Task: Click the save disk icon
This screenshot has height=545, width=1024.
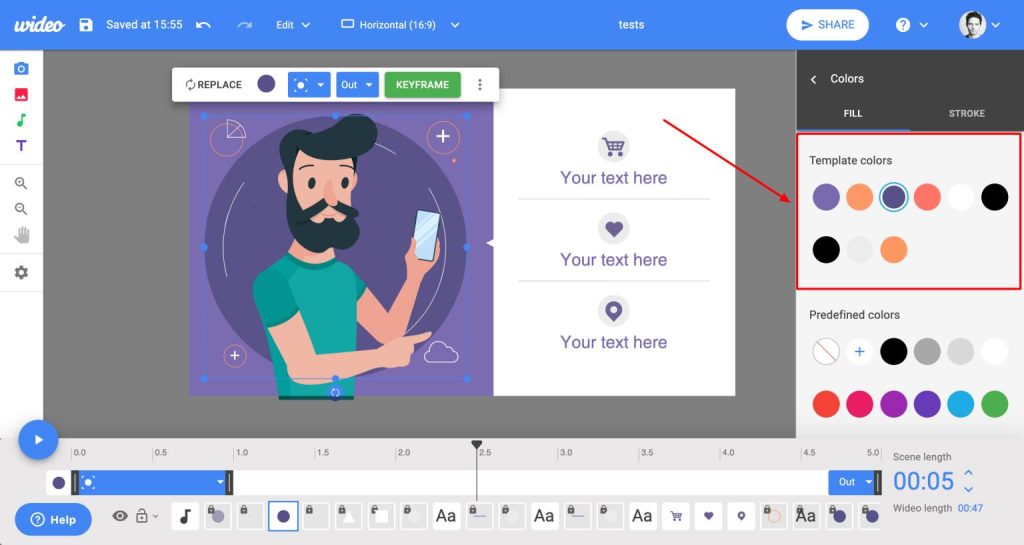Action: (86, 25)
